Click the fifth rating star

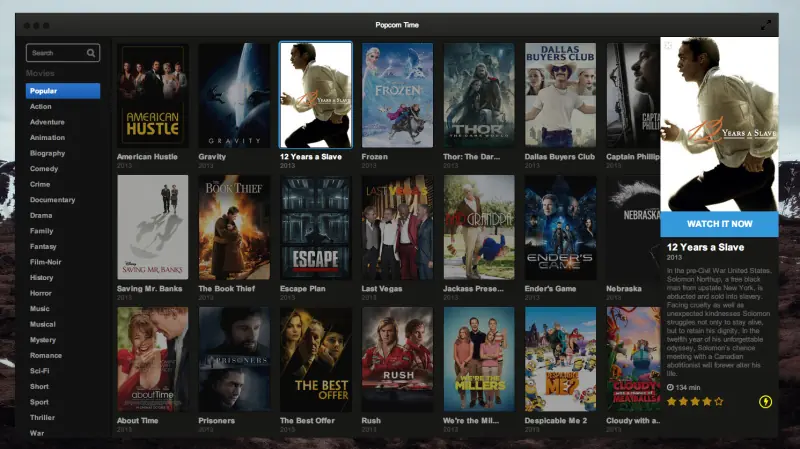(719, 402)
